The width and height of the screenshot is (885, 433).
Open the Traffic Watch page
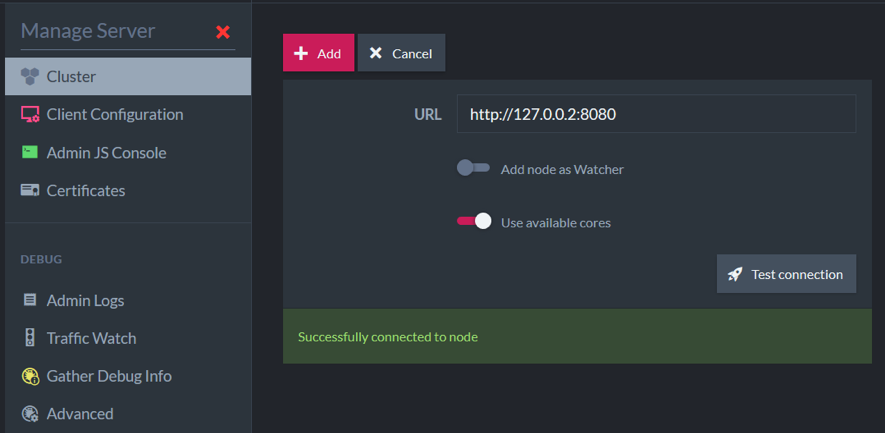click(x=91, y=338)
